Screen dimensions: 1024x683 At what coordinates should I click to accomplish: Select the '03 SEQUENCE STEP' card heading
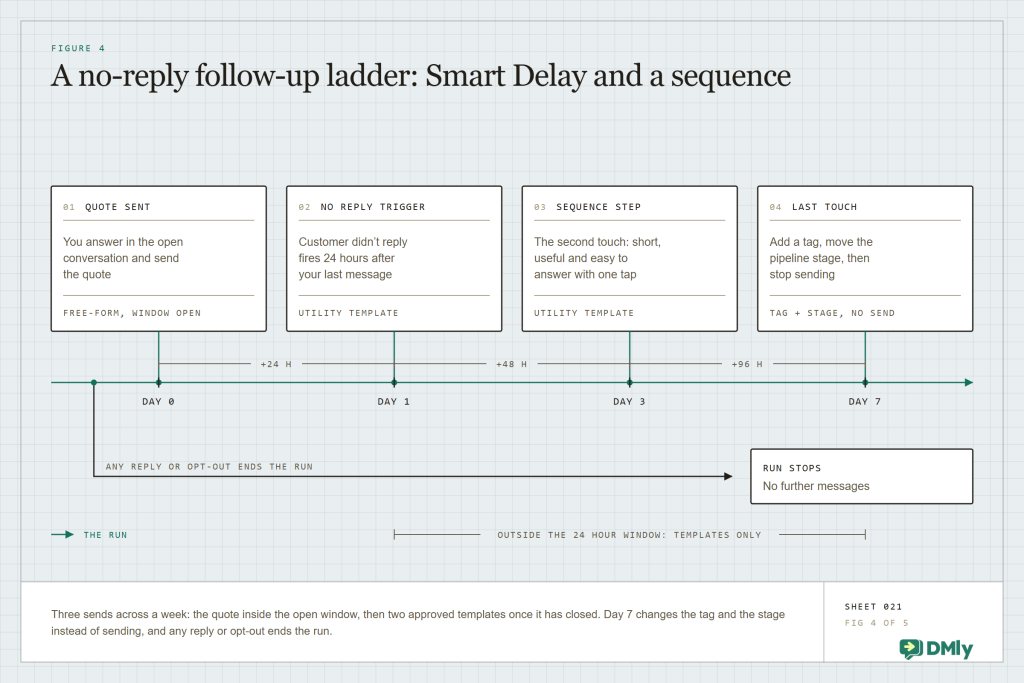[x=588, y=207]
